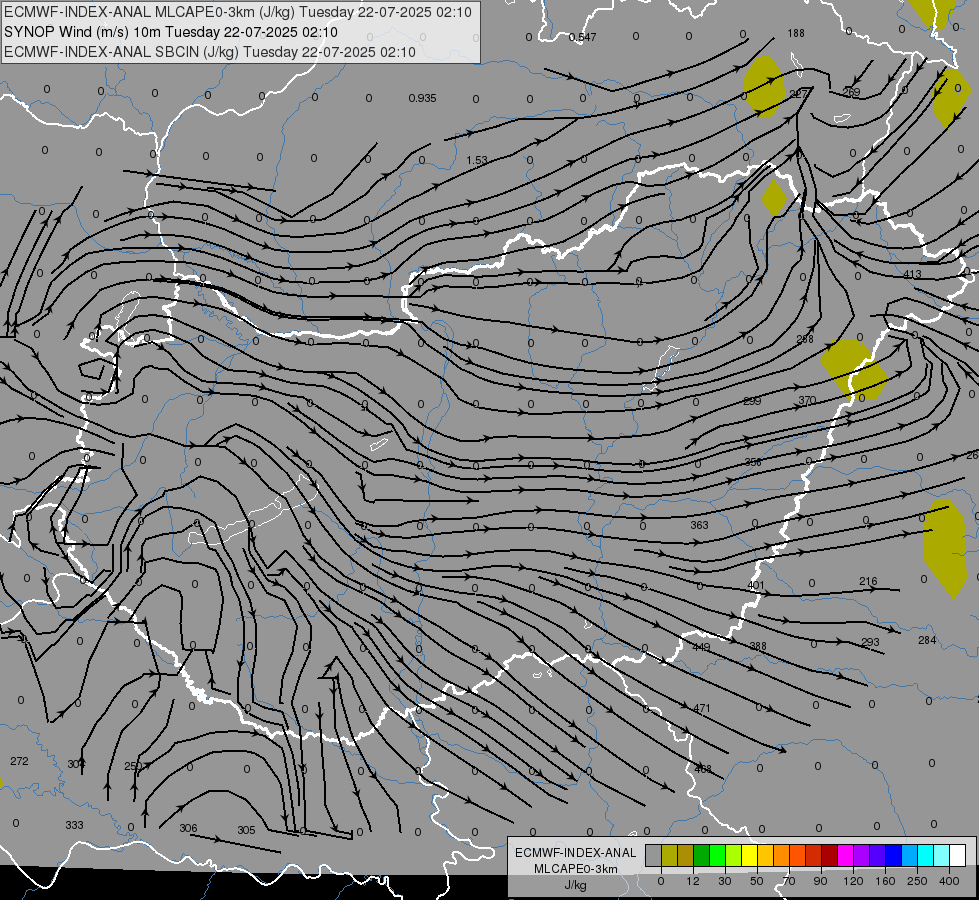Screen dimensions: 979x900
Task: Select the map value '269'
Action: tap(851, 92)
